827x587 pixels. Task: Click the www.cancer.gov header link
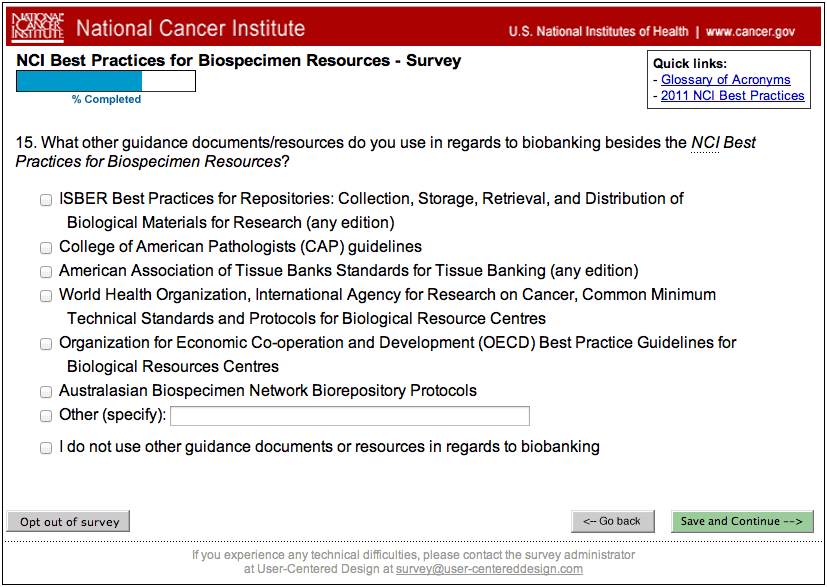point(752,31)
